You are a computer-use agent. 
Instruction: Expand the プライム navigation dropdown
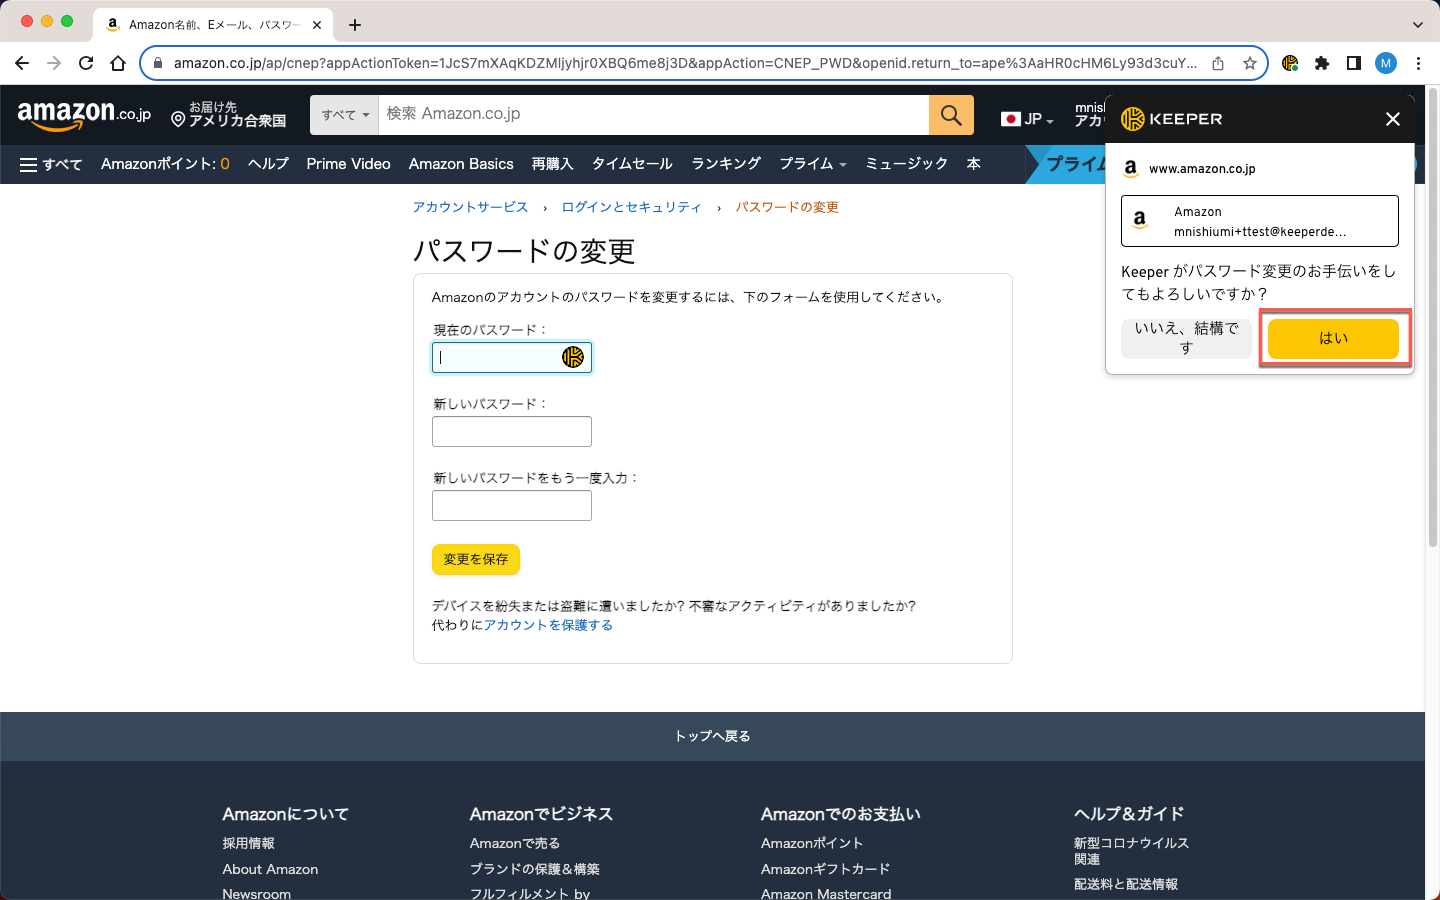pos(812,164)
